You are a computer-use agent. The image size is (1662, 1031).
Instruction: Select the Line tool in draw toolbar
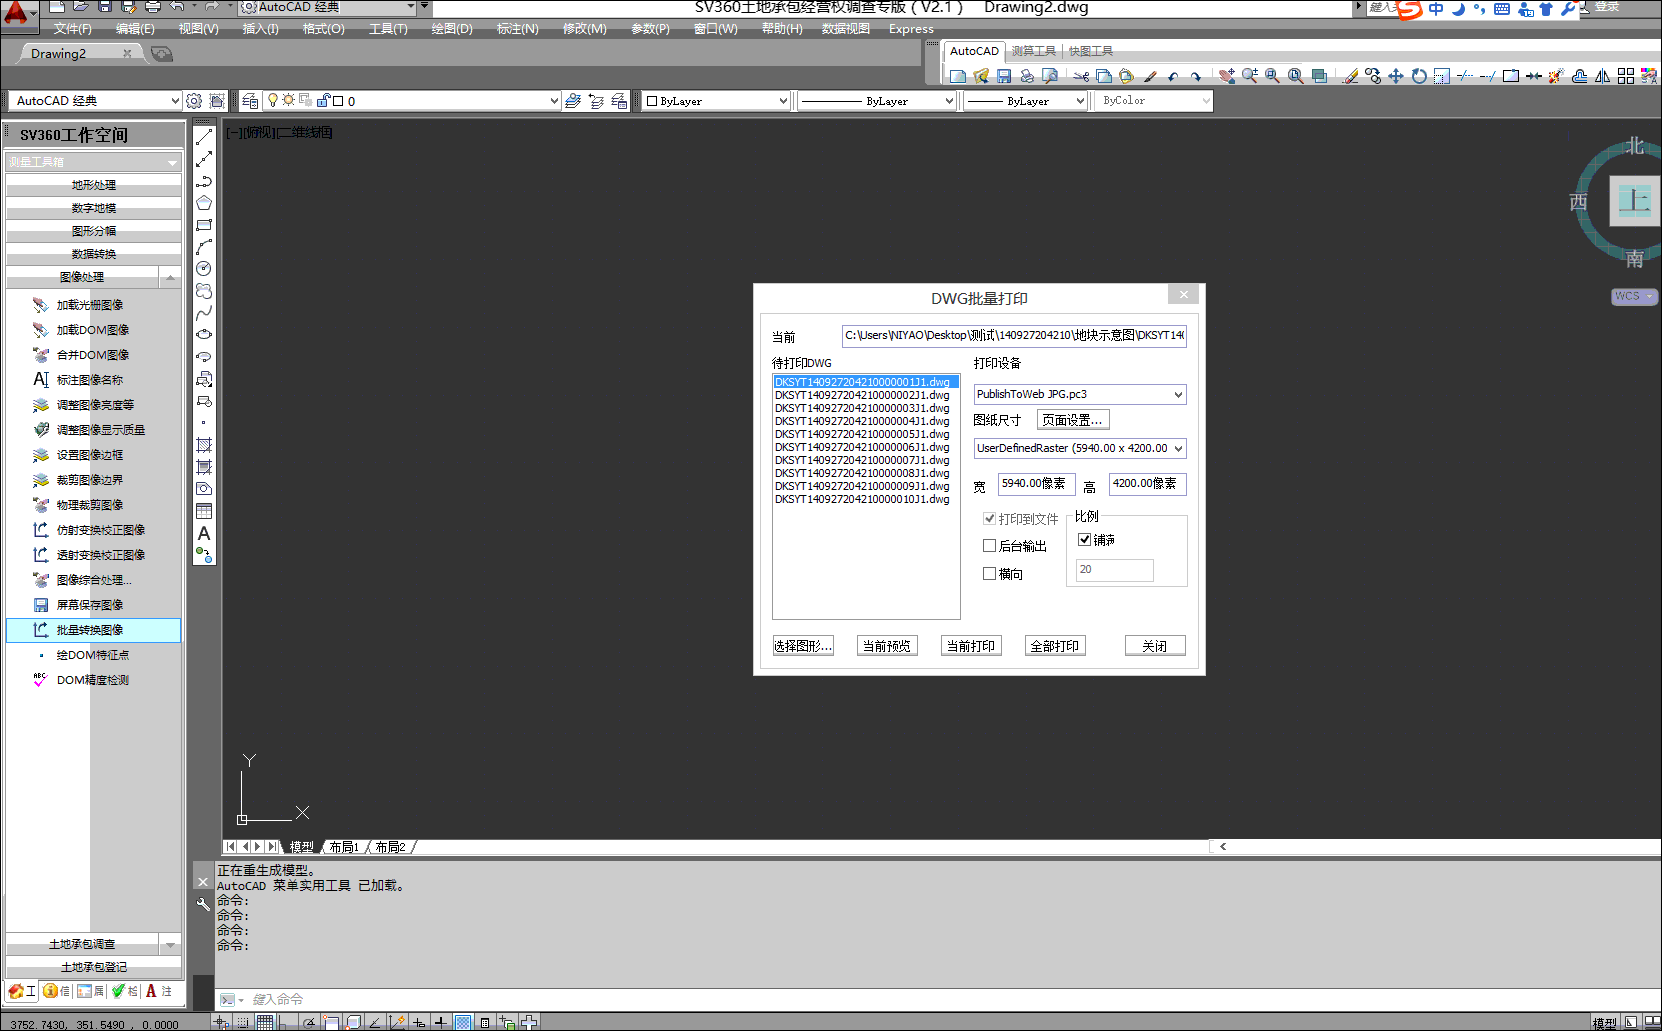204,137
